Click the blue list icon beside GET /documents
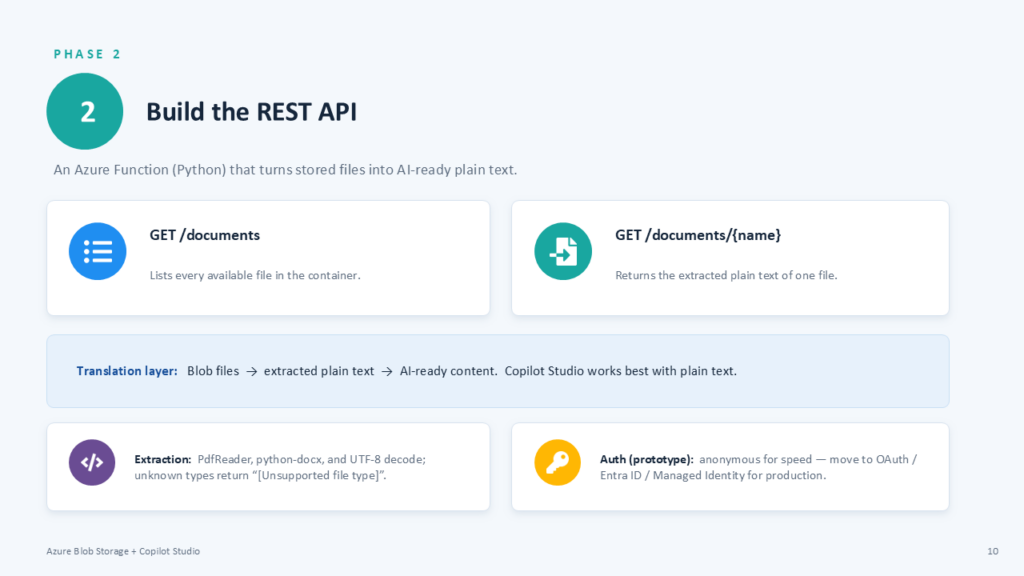The width and height of the screenshot is (1024, 576). coord(97,251)
